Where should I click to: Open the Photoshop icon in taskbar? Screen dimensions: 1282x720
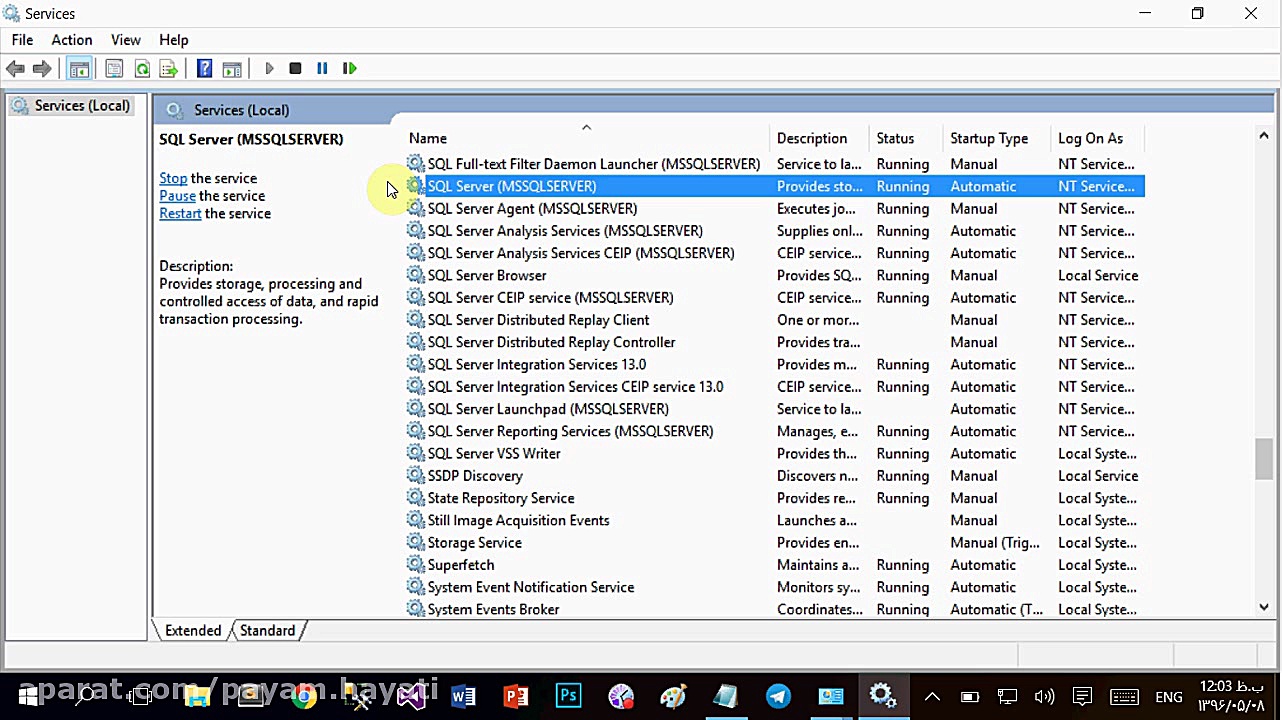(x=568, y=696)
